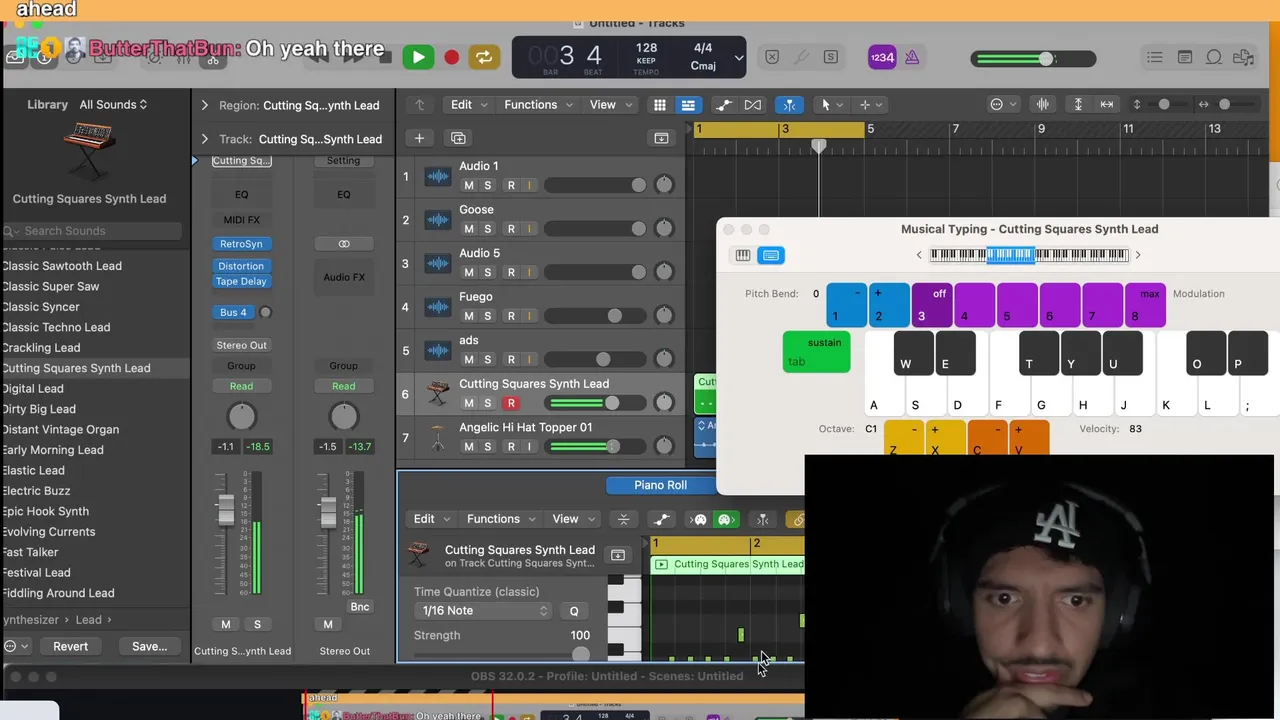1280x720 pixels.
Task: Open the Piano Roll Edit menu
Action: coord(430,519)
